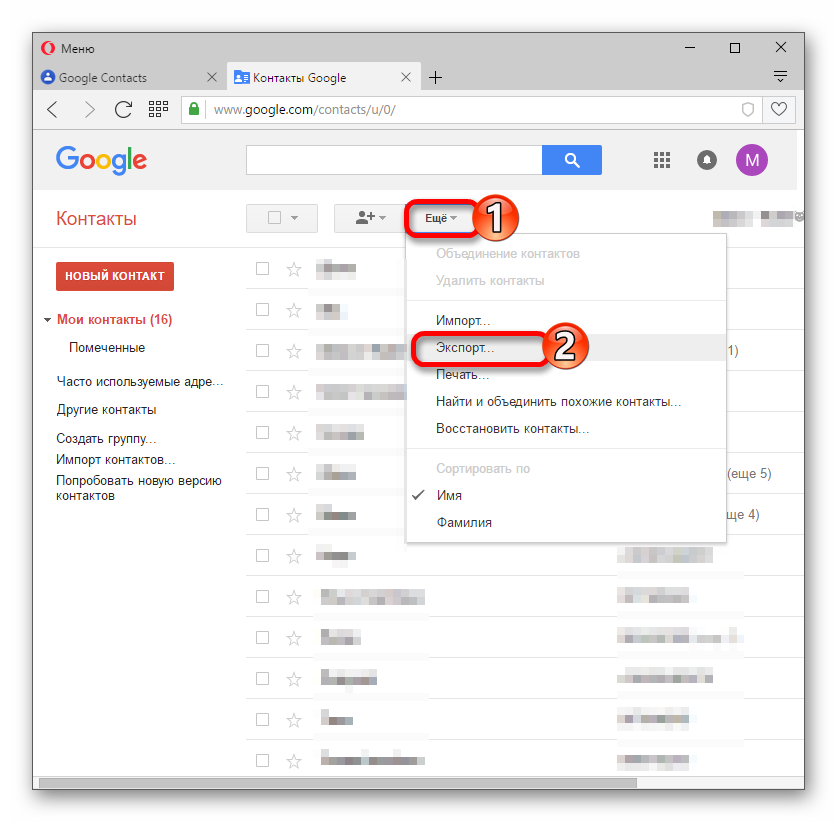Click the address bar URL
The image size is (837, 822).
pos(304,109)
